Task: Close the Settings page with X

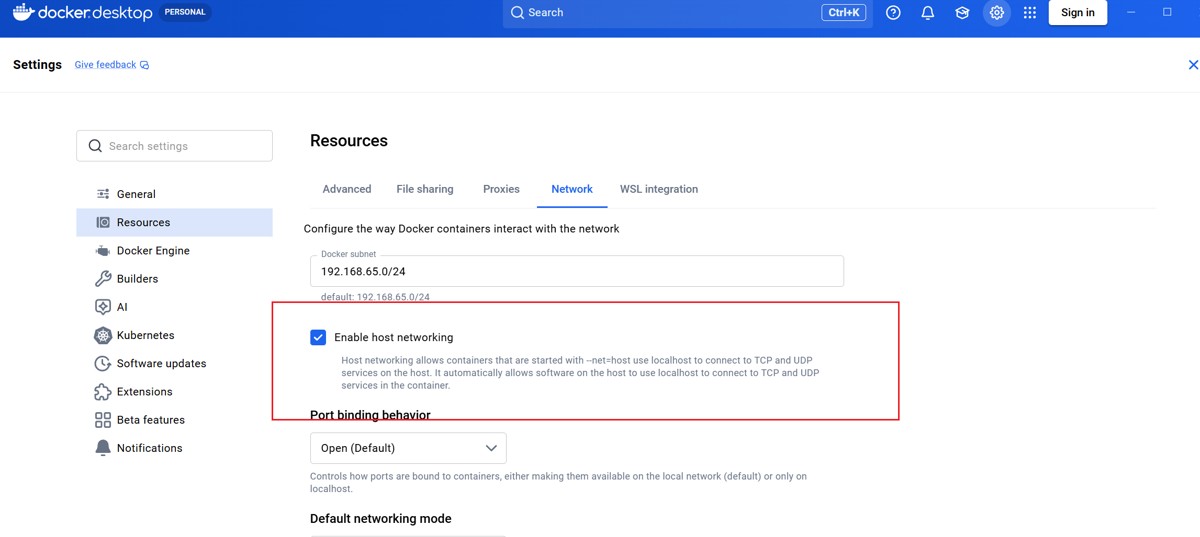Action: [x=1192, y=65]
